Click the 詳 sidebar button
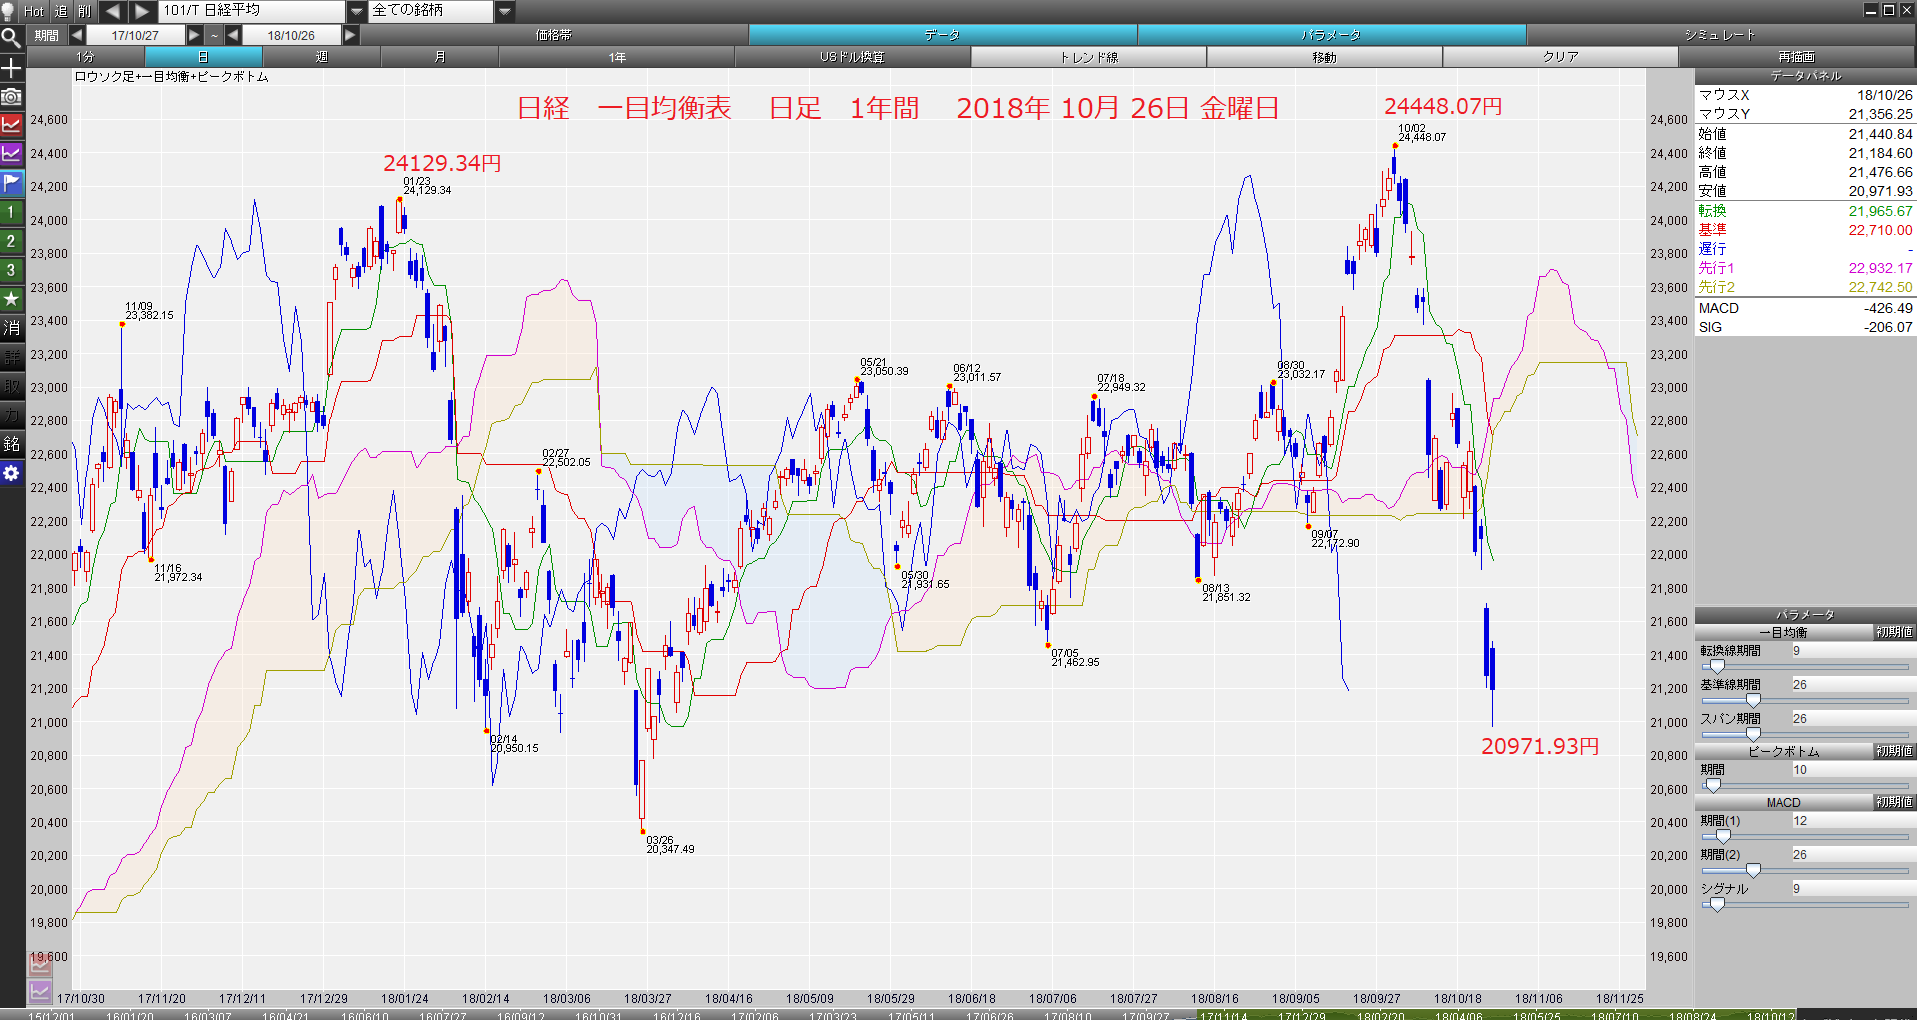The image size is (1917, 1020). click(11, 357)
